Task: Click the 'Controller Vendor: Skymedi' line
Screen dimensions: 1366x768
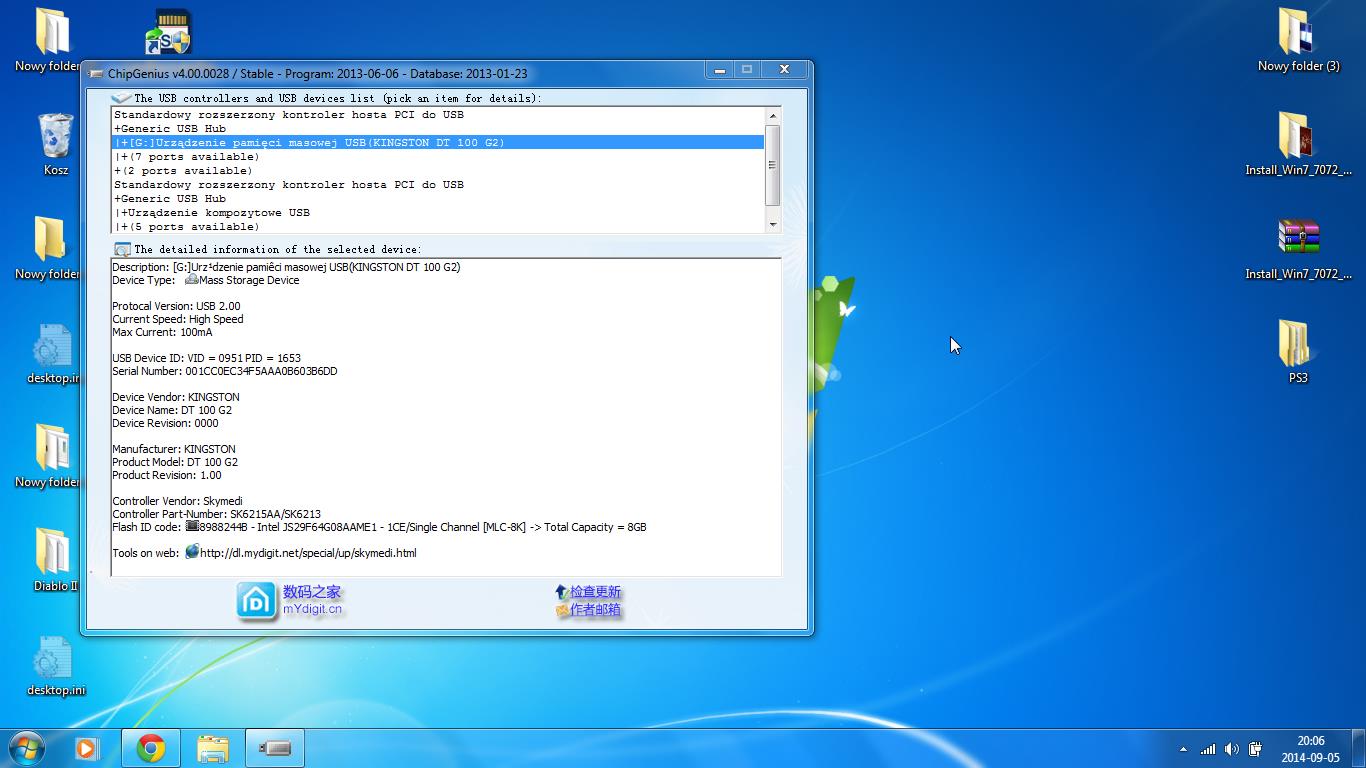Action: [x=177, y=501]
